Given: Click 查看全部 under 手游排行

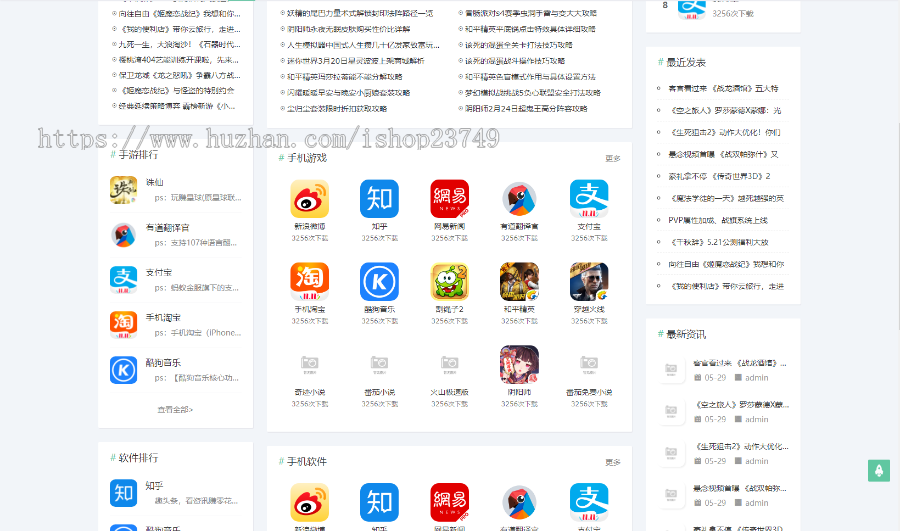Looking at the screenshot, I should pos(175,410).
